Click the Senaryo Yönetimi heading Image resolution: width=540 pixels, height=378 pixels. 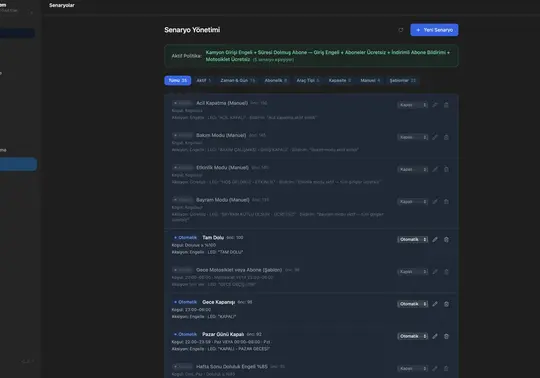[192, 30]
